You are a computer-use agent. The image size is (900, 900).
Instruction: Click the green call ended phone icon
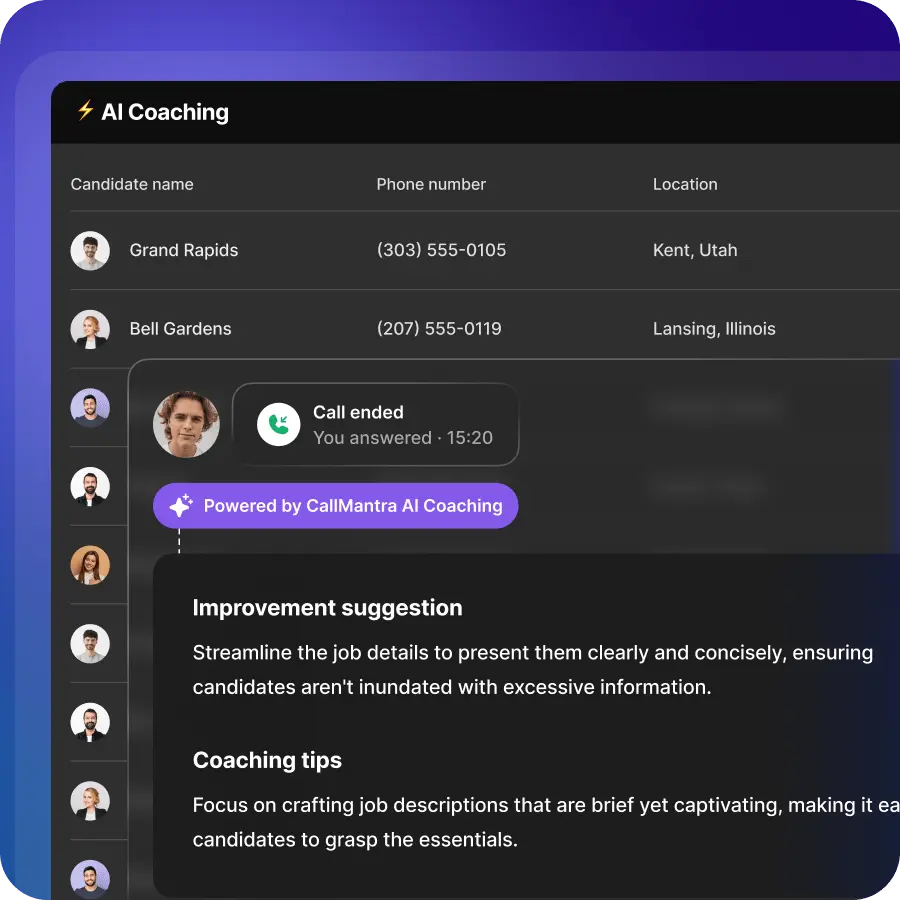point(277,424)
